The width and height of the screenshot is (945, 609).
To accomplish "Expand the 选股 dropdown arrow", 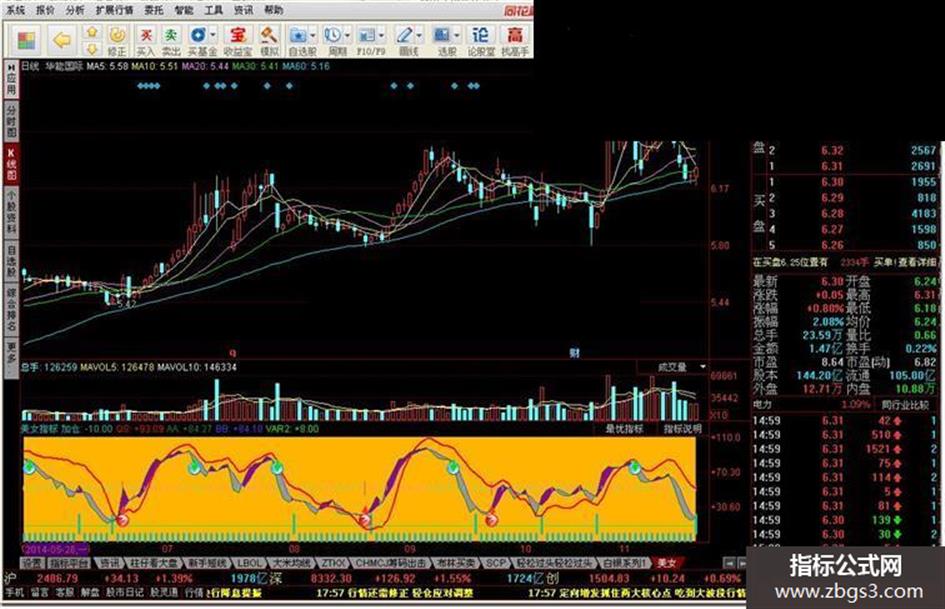I will point(457,36).
